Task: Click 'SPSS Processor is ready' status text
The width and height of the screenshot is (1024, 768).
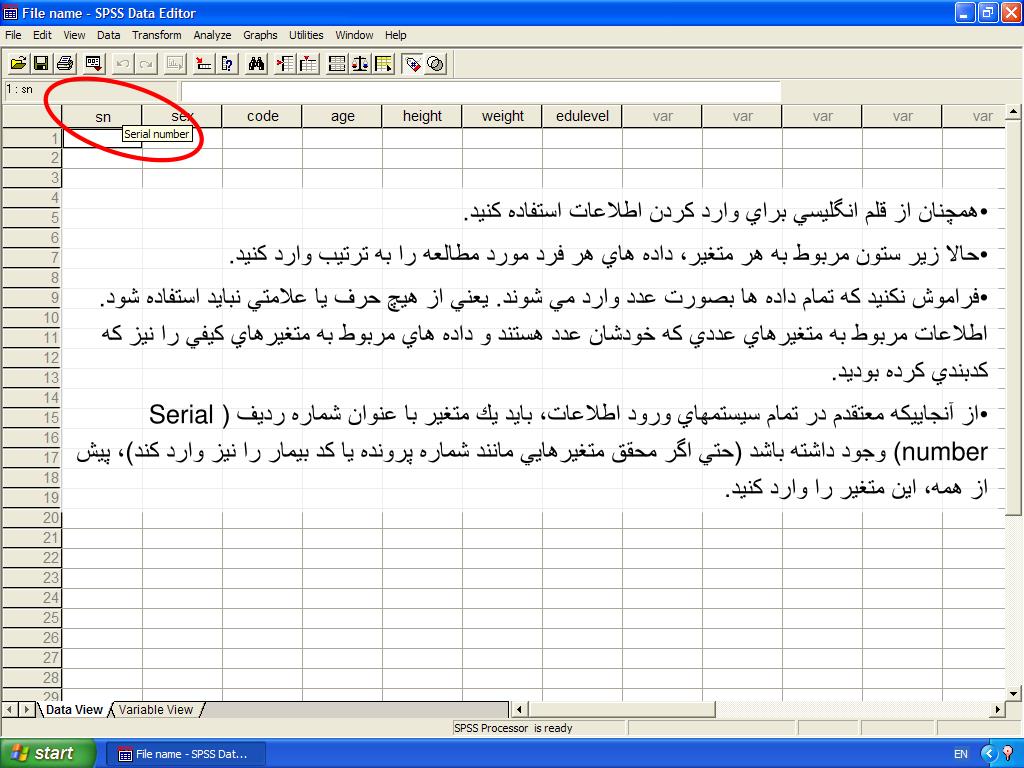Action: pyautogui.click(x=513, y=728)
